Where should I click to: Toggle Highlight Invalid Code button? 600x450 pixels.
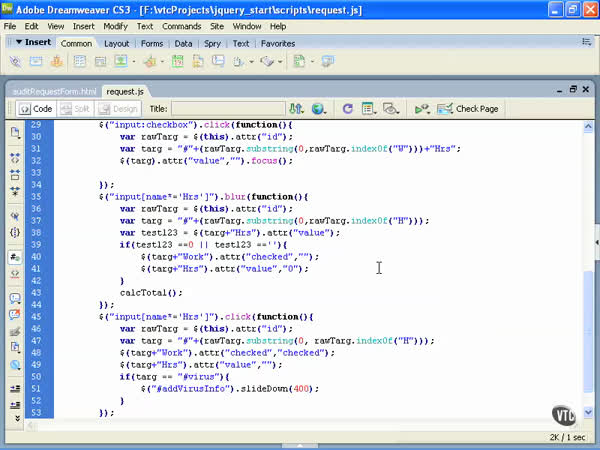[15, 275]
